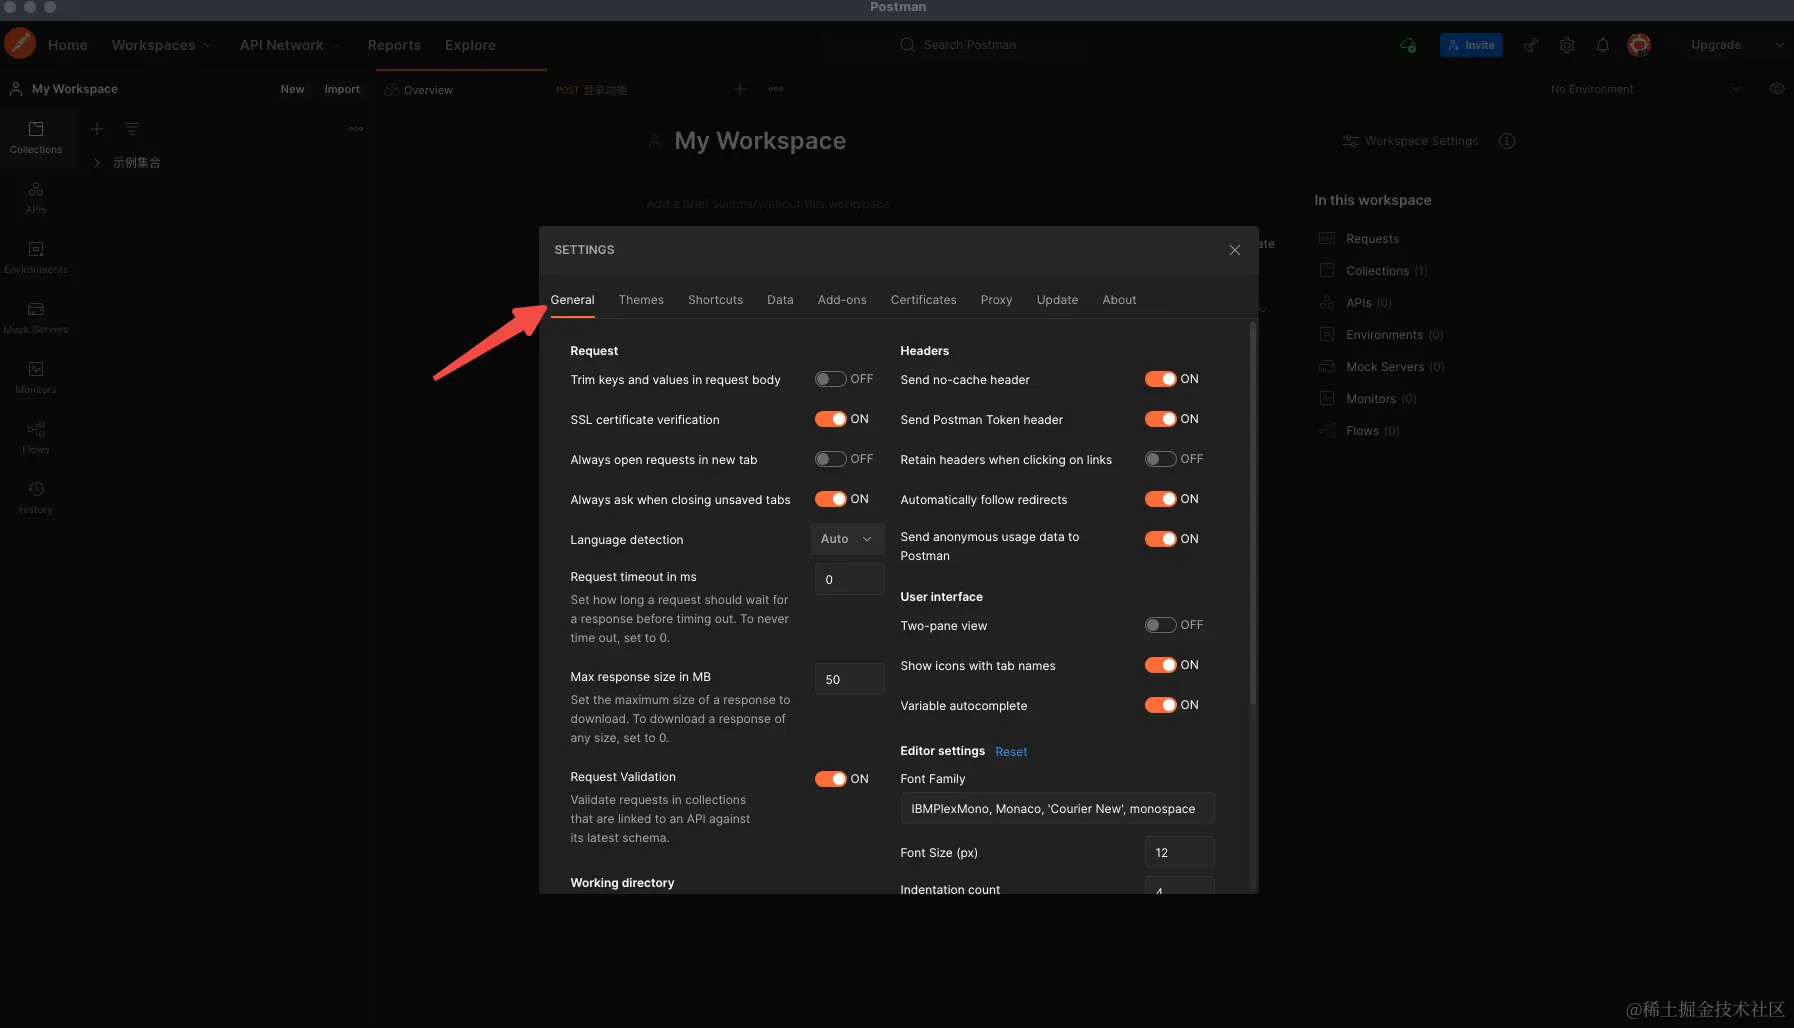Toggle Send anonymous usage data to Postman
Viewport: 1794px width, 1028px height.
[x=1160, y=539]
